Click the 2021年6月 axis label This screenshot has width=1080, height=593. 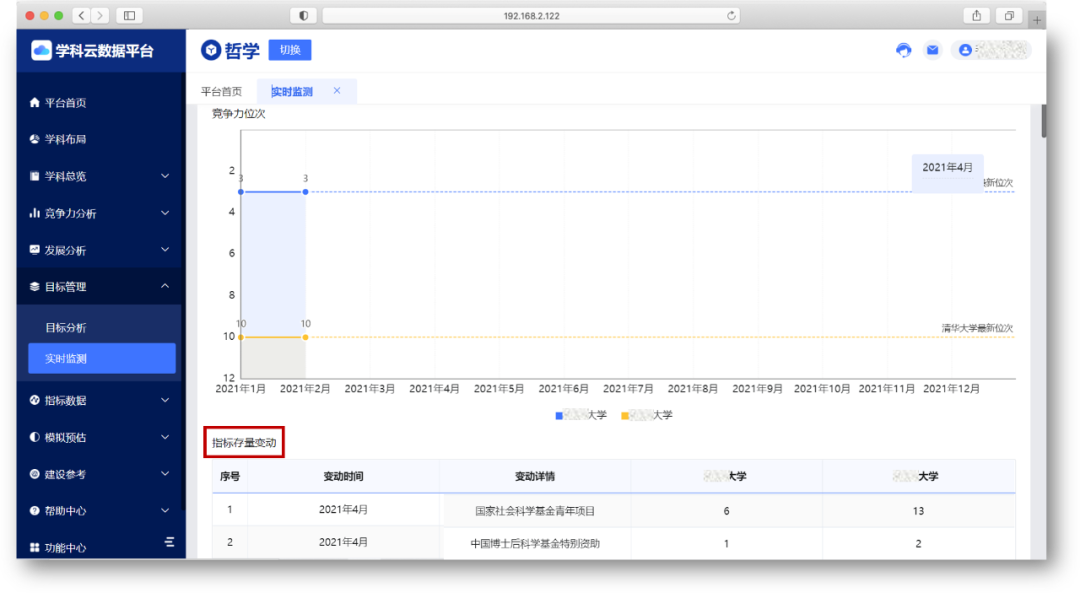[563, 388]
